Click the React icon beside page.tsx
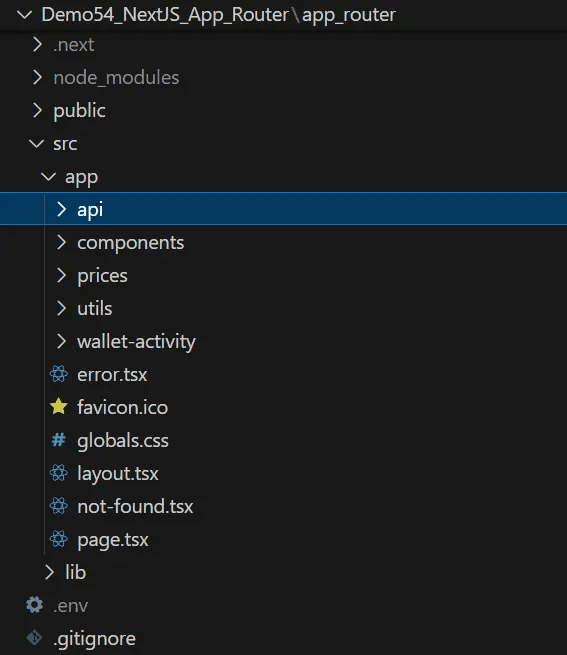567x655 pixels. 58,539
